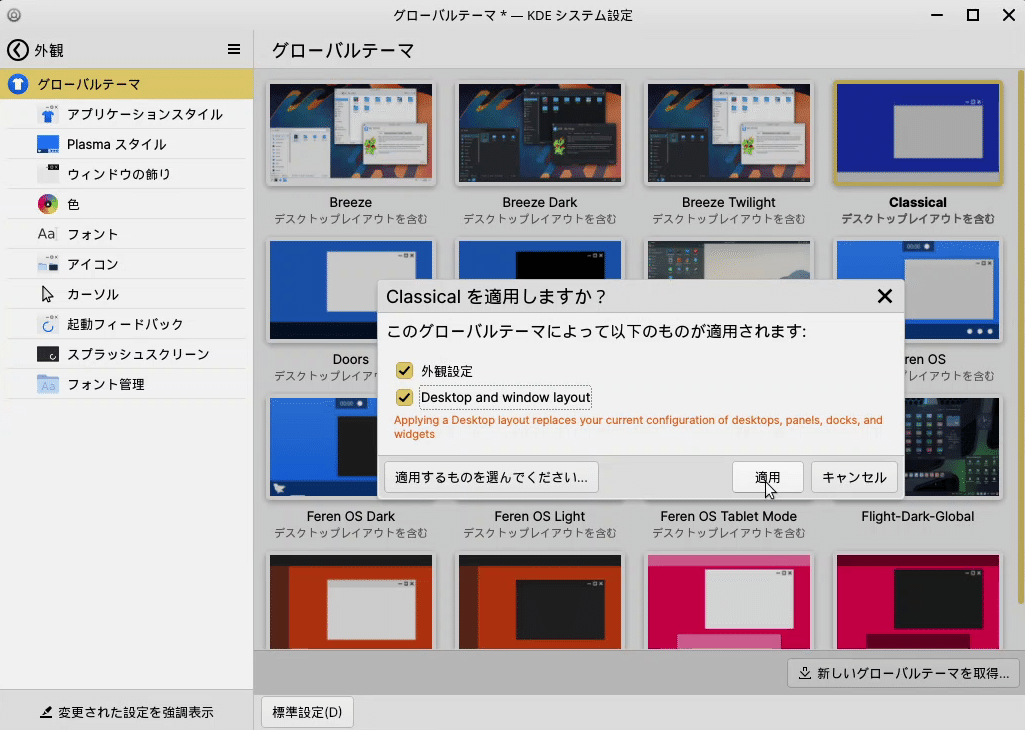Select the dark crimson theme thumbnail
The image size is (1025, 730).
click(918, 602)
